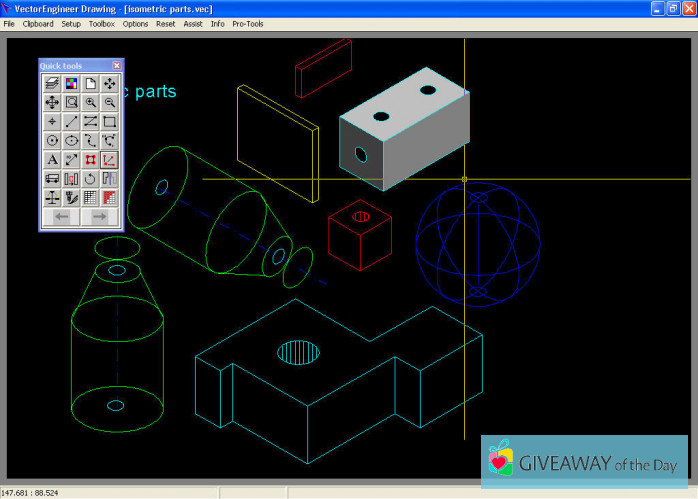698x499 pixels.
Task: Select the rectangle drawing tool
Action: 109,121
